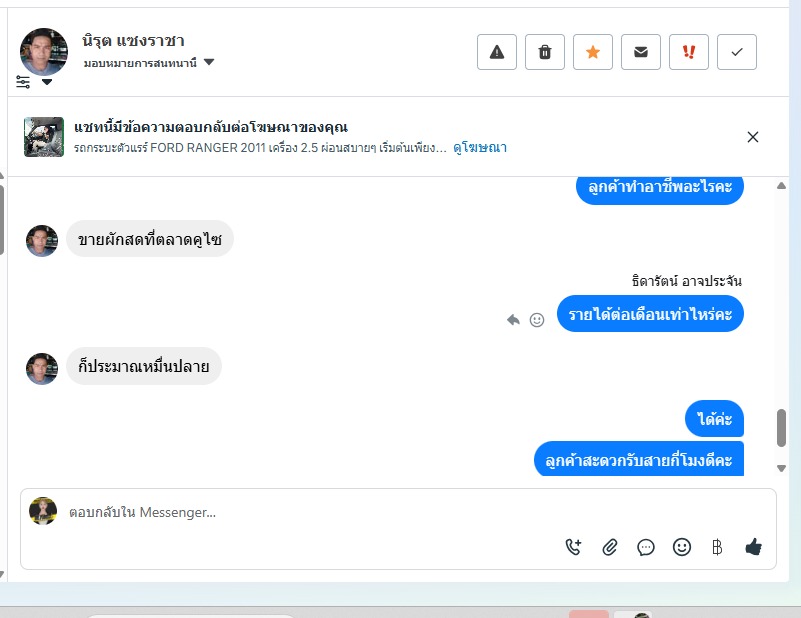Image resolution: width=801 pixels, height=618 pixels.
Task: Open saved replies speech bubble icon
Action: point(646,548)
